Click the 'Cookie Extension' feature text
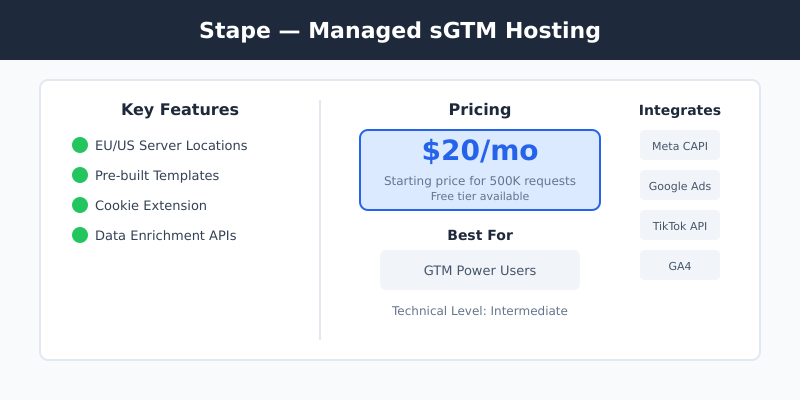 (151, 206)
